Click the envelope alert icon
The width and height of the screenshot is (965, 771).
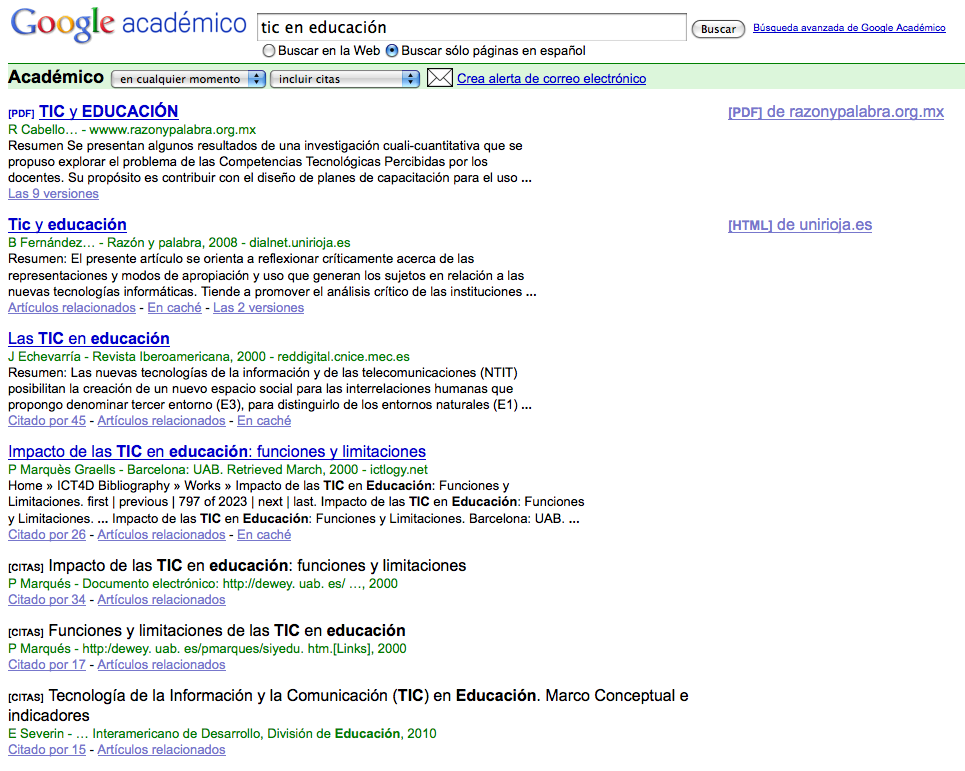(x=439, y=77)
